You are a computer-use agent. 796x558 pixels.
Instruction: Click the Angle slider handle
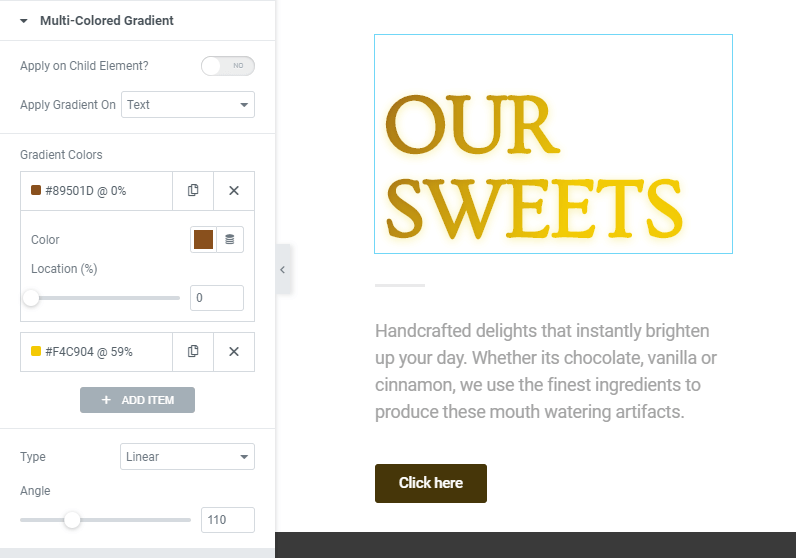tap(72, 520)
